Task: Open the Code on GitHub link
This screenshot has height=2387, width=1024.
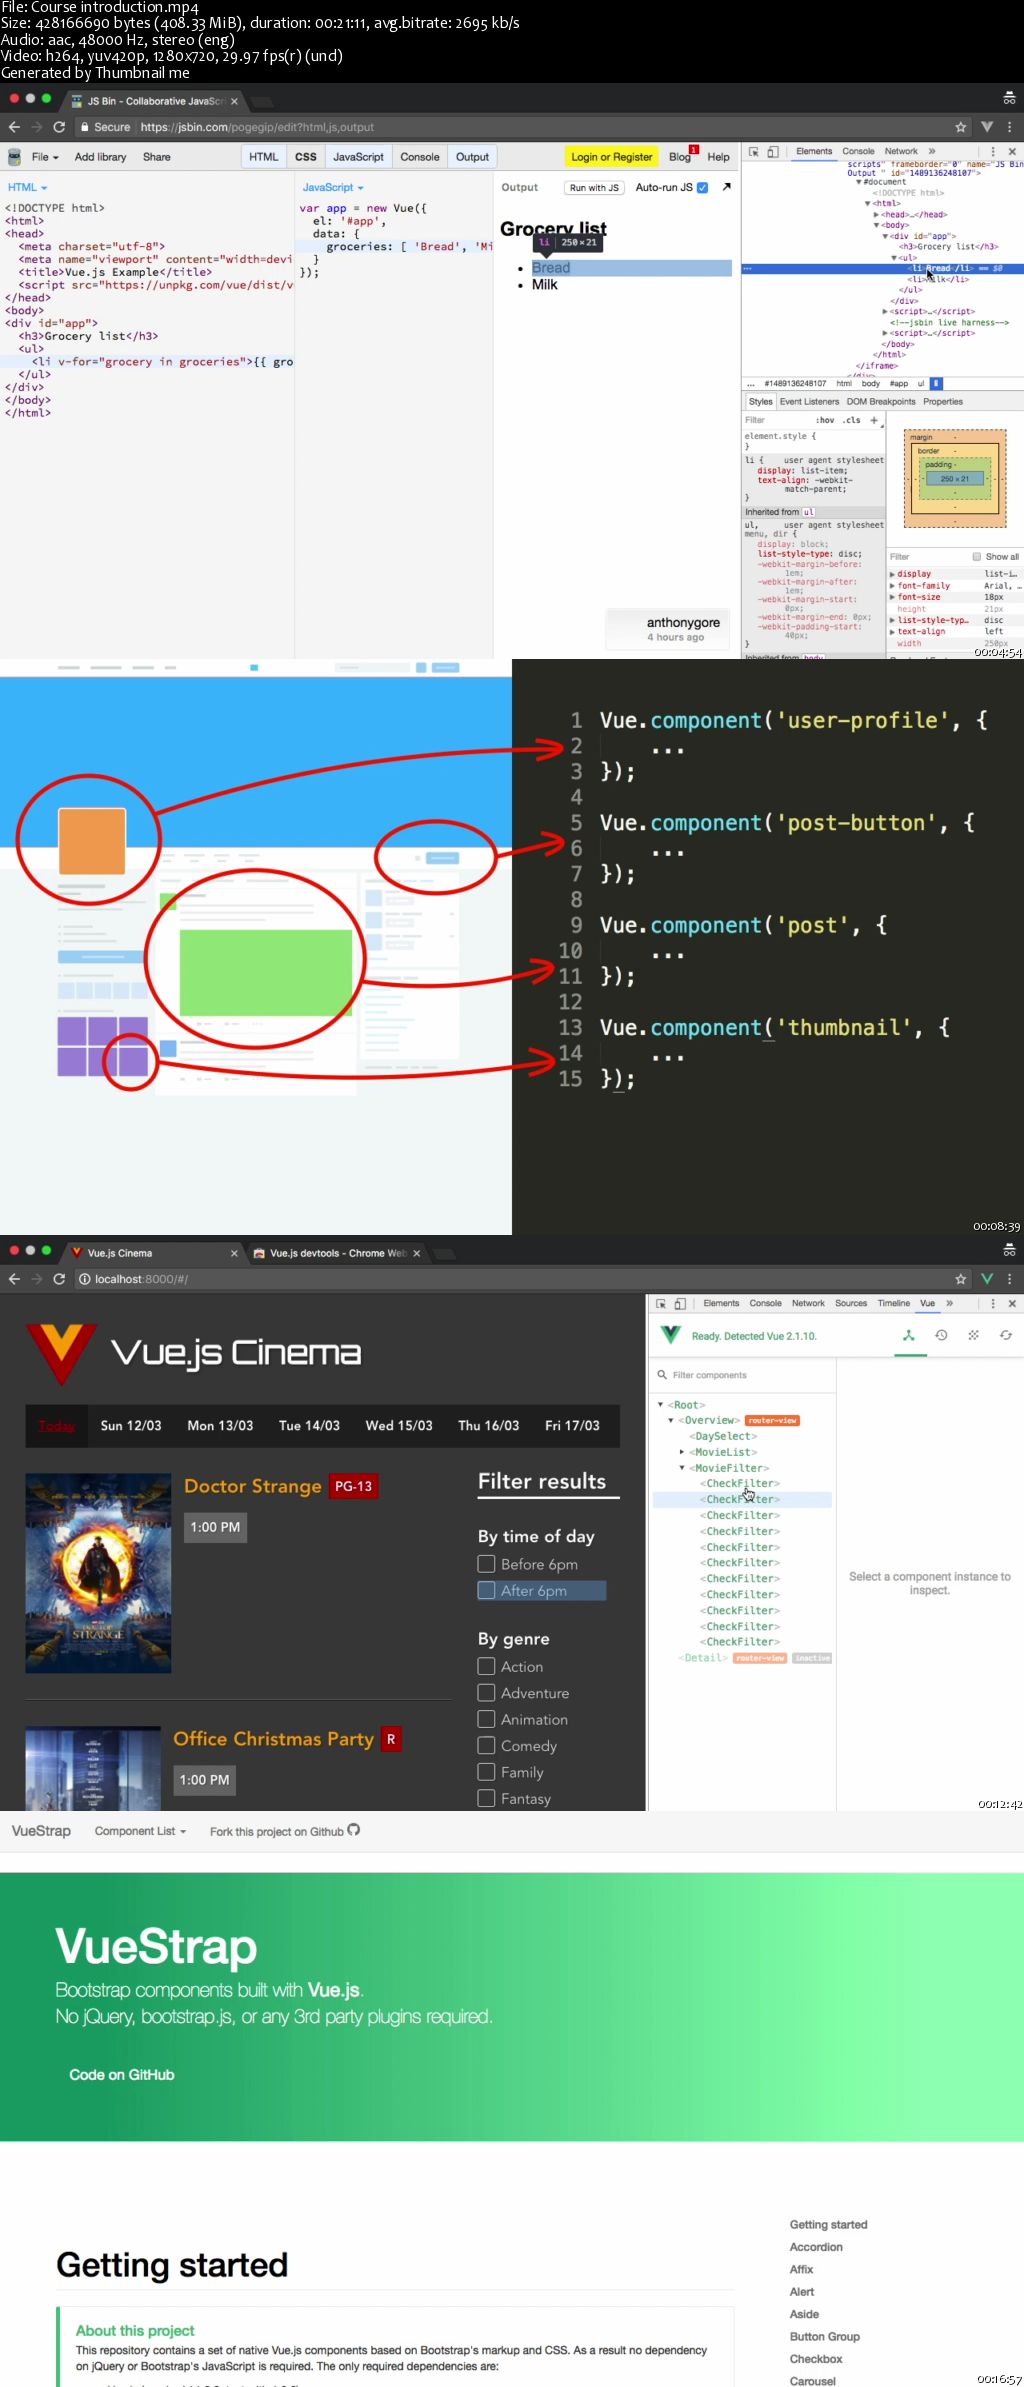Action: 122,2075
